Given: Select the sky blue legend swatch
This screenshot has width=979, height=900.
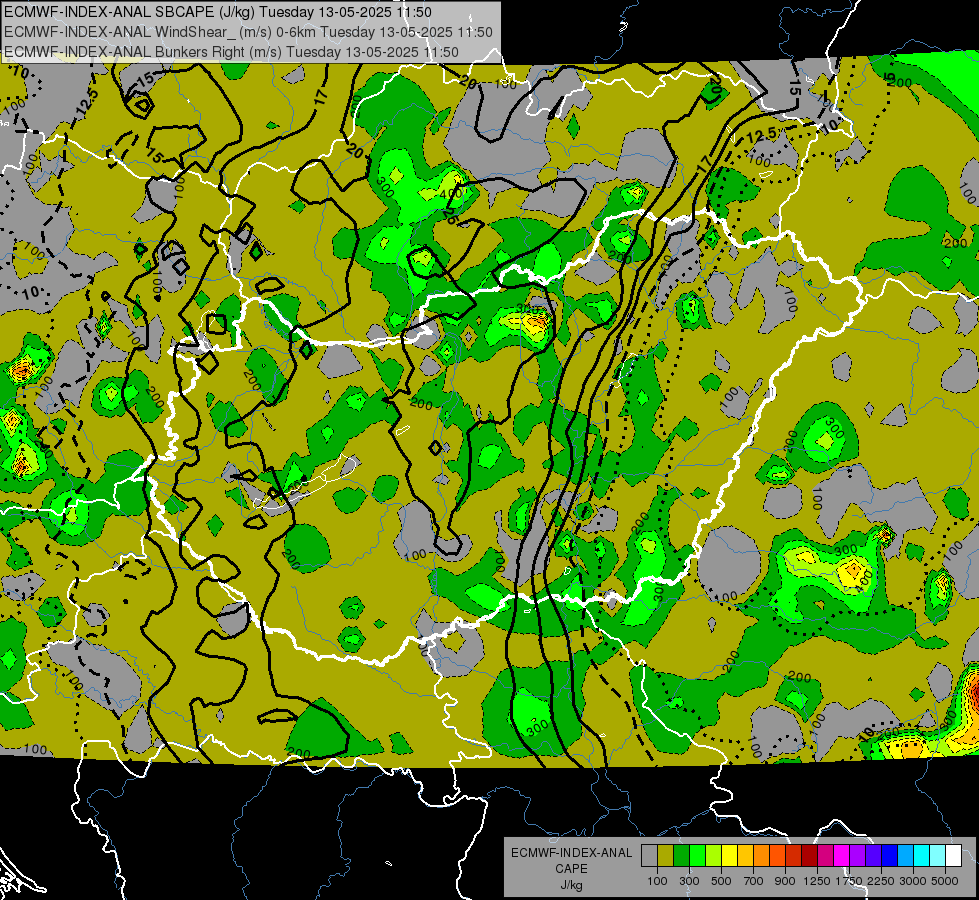Looking at the screenshot, I should tap(905, 856).
